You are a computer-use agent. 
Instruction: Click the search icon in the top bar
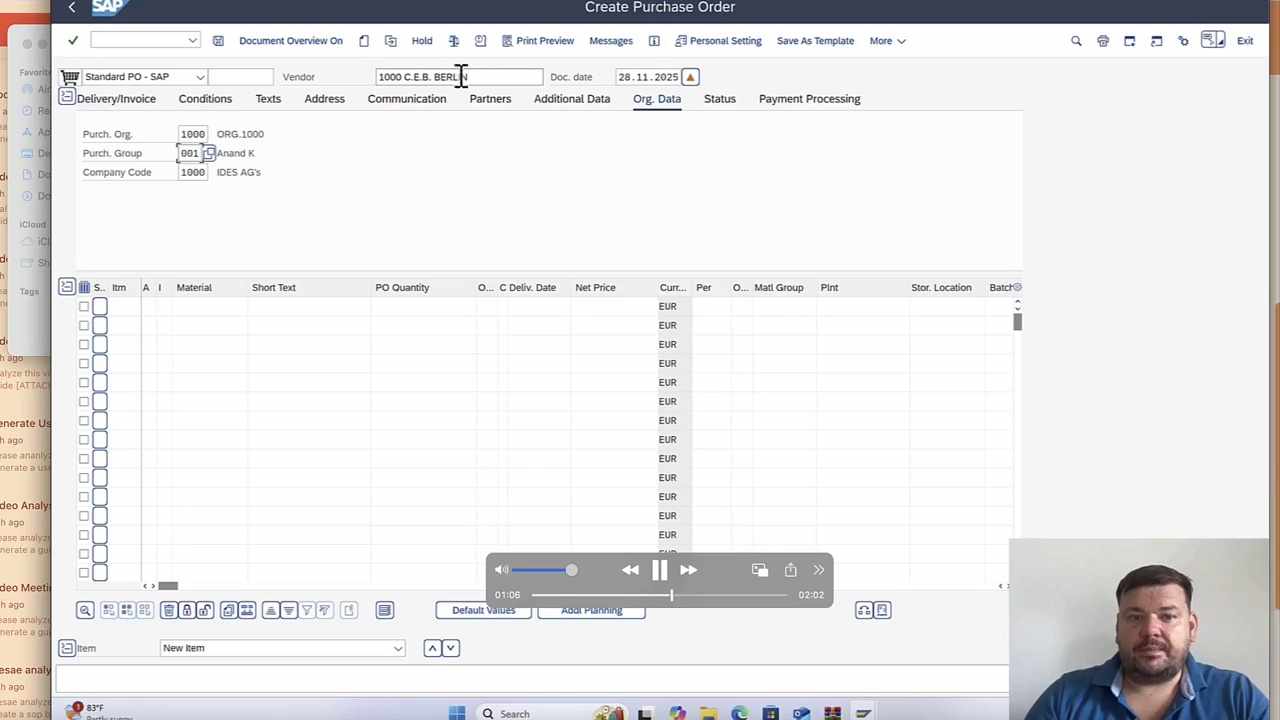point(1076,40)
